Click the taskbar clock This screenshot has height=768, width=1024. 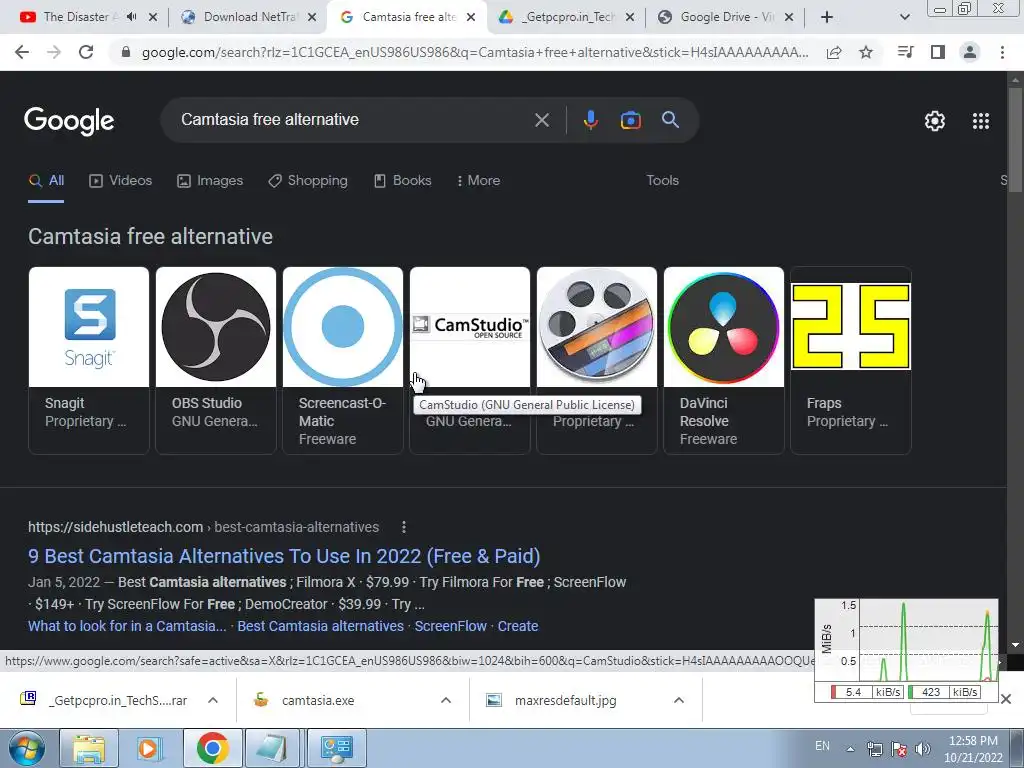(973, 749)
